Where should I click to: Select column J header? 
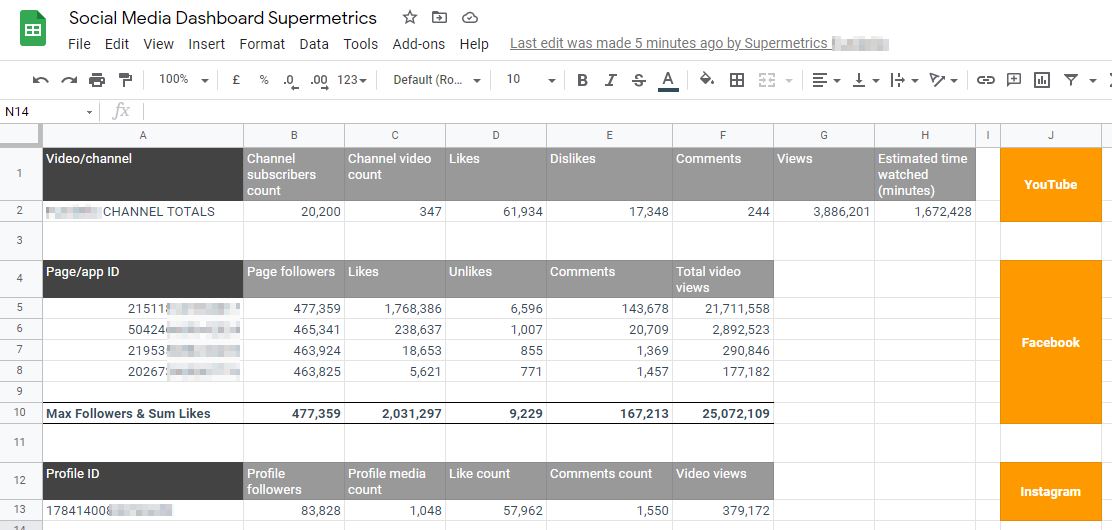click(1051, 136)
